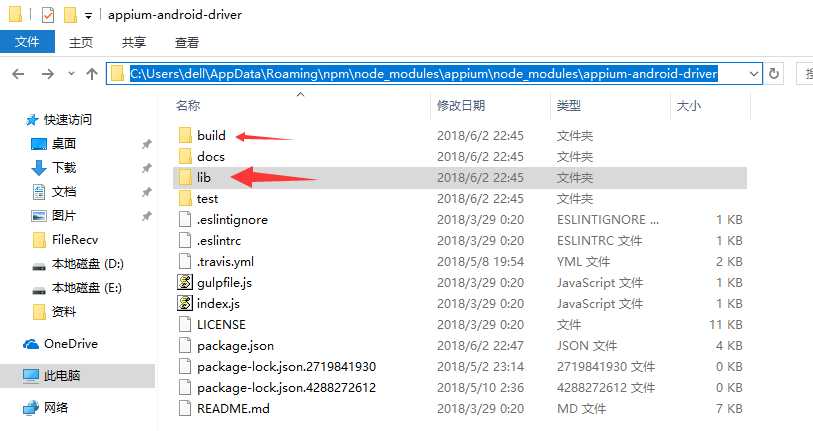Click the New Folder quick access icon
813x431 pixels.
tap(70, 15)
